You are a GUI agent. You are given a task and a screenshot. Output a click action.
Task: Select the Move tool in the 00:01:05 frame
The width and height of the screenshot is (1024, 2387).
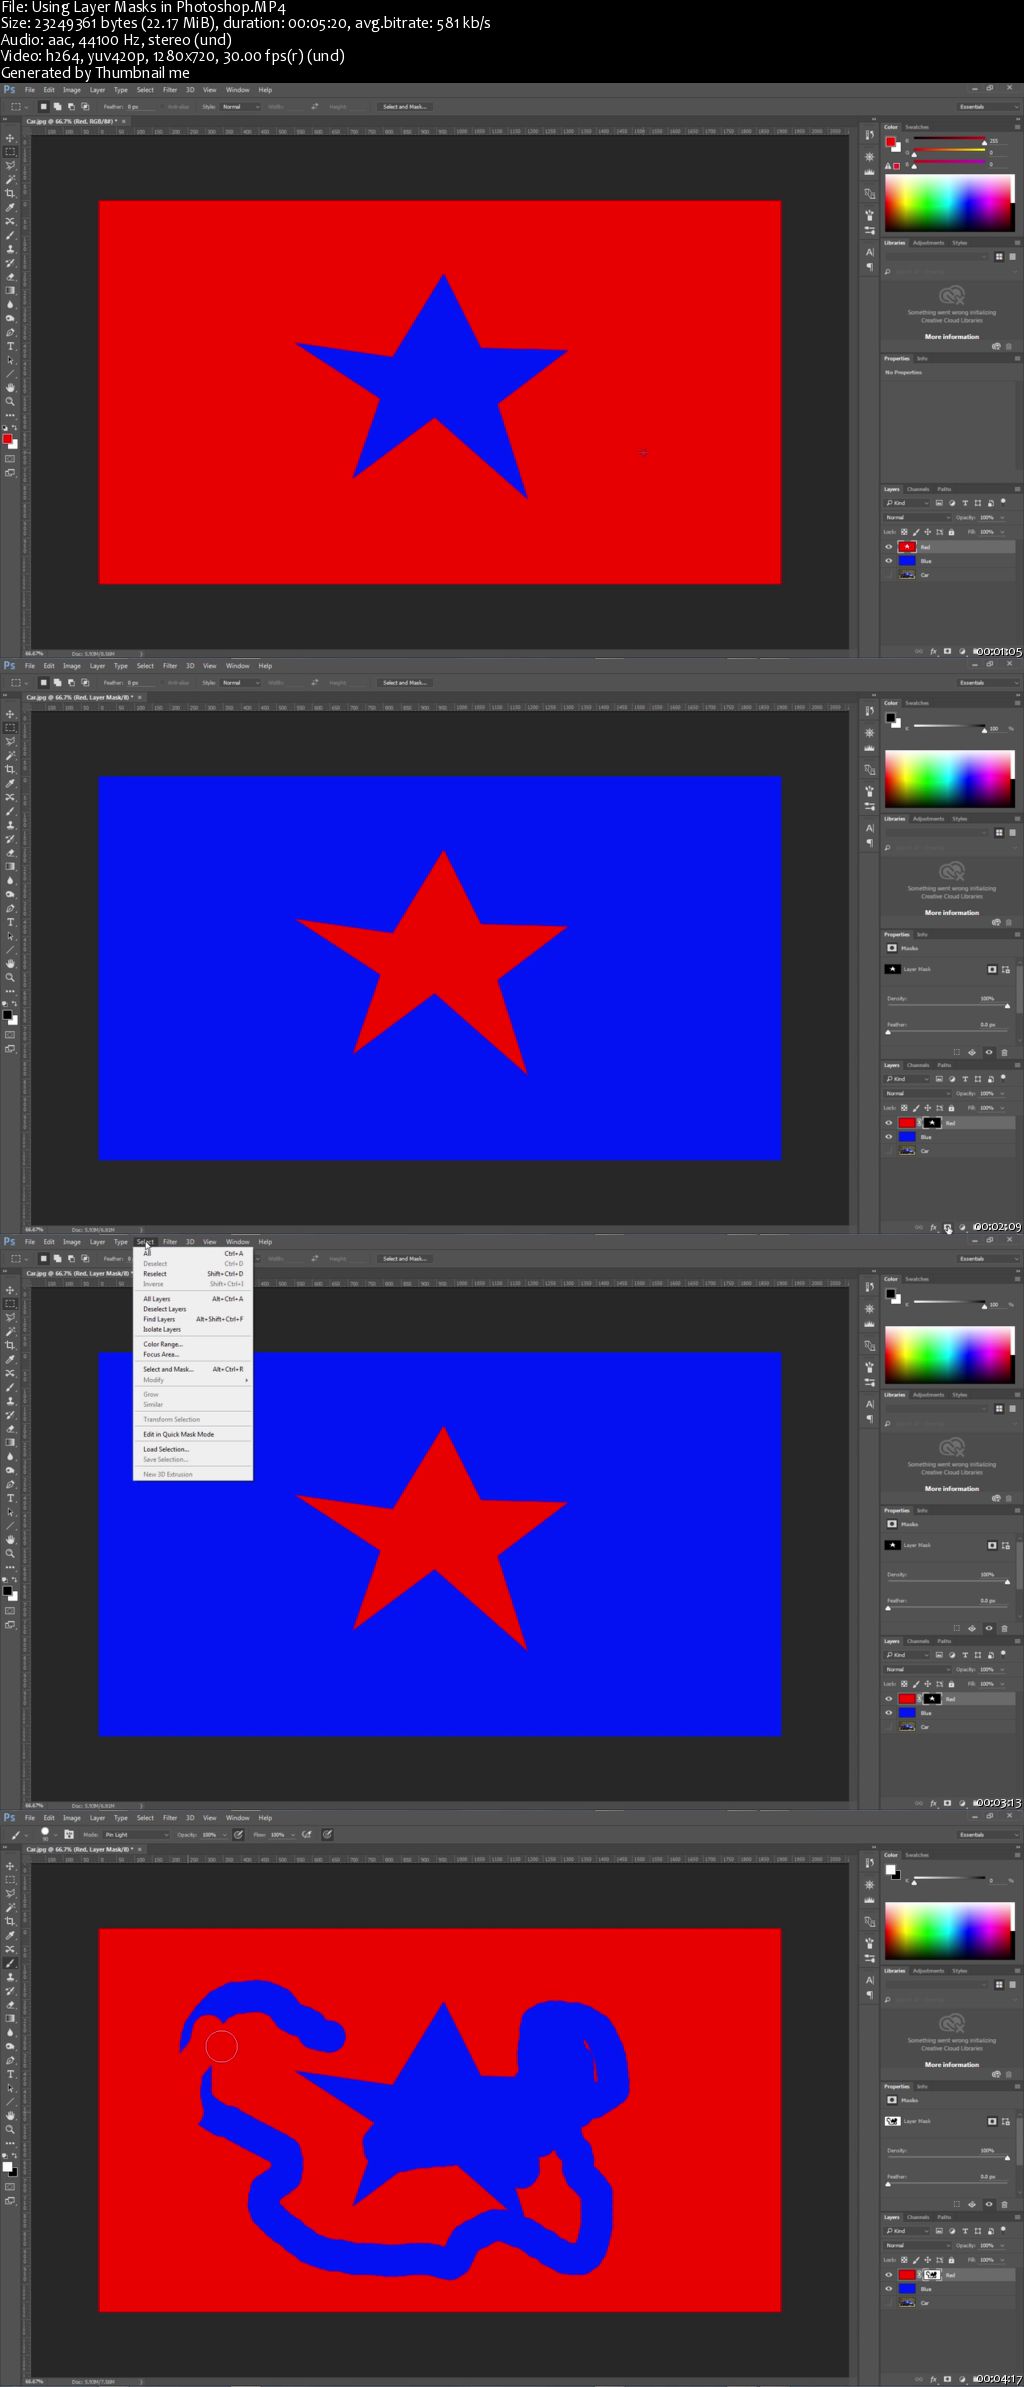click(x=11, y=138)
